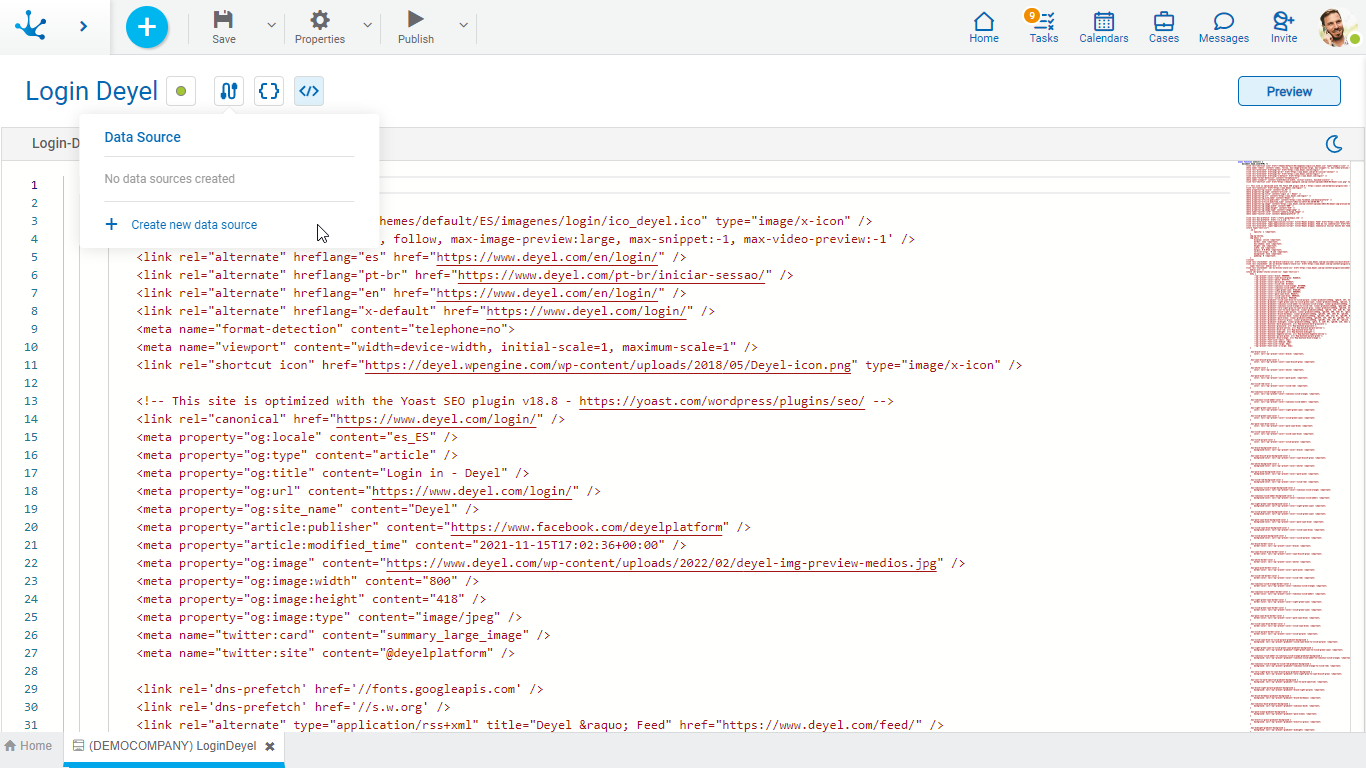1366x768 pixels.
Task: Click the code minimap overview
Action: (x=1294, y=445)
